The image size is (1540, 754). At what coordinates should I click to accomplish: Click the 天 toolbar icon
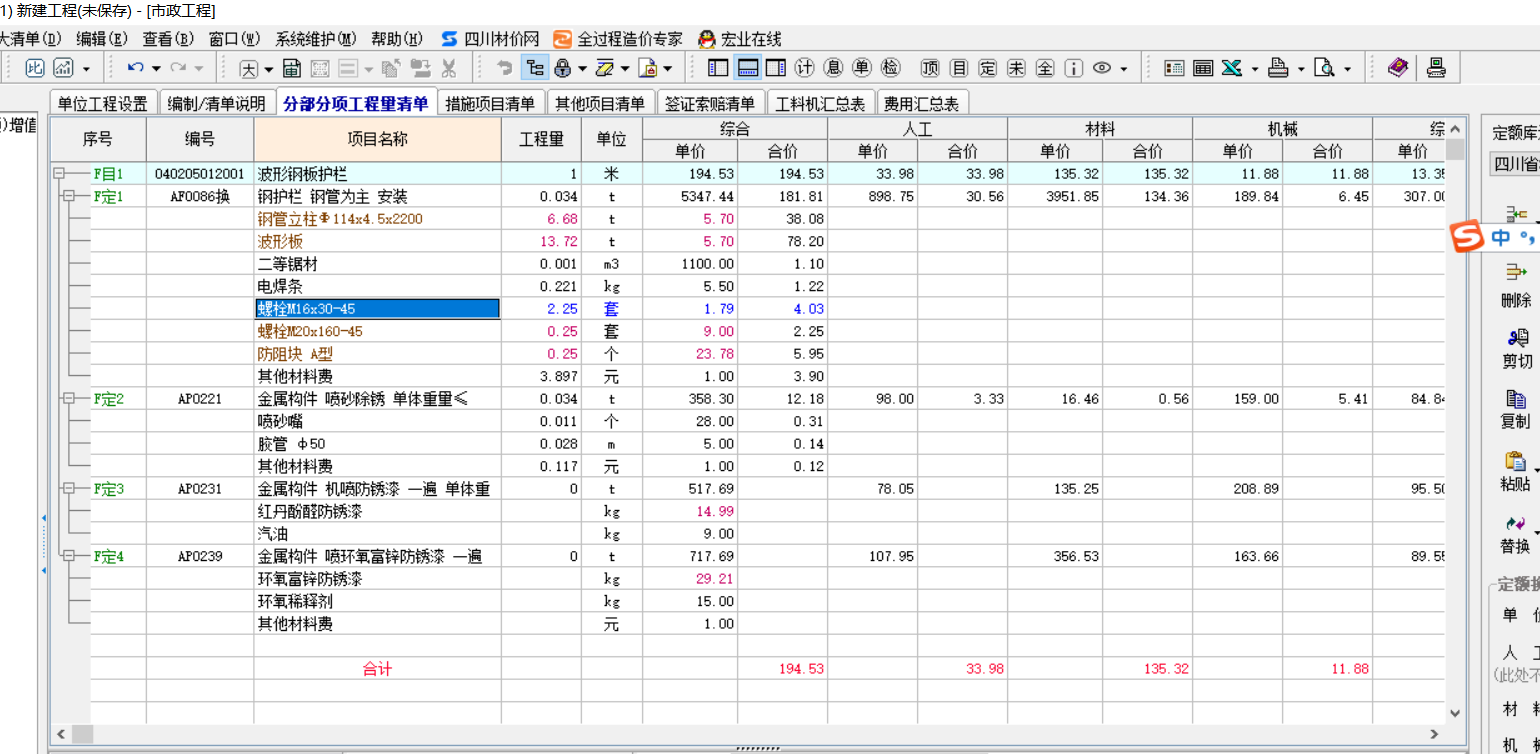point(248,68)
